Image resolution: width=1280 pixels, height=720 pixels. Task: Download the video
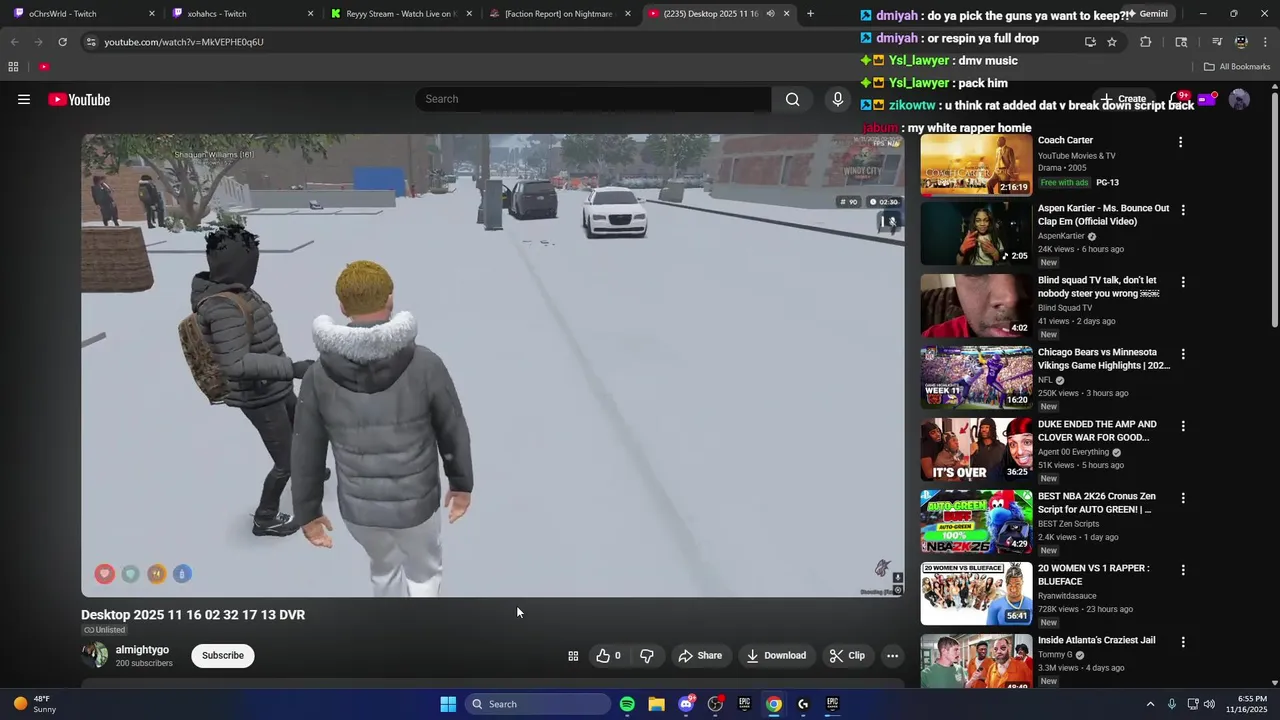pyautogui.click(x=776, y=656)
